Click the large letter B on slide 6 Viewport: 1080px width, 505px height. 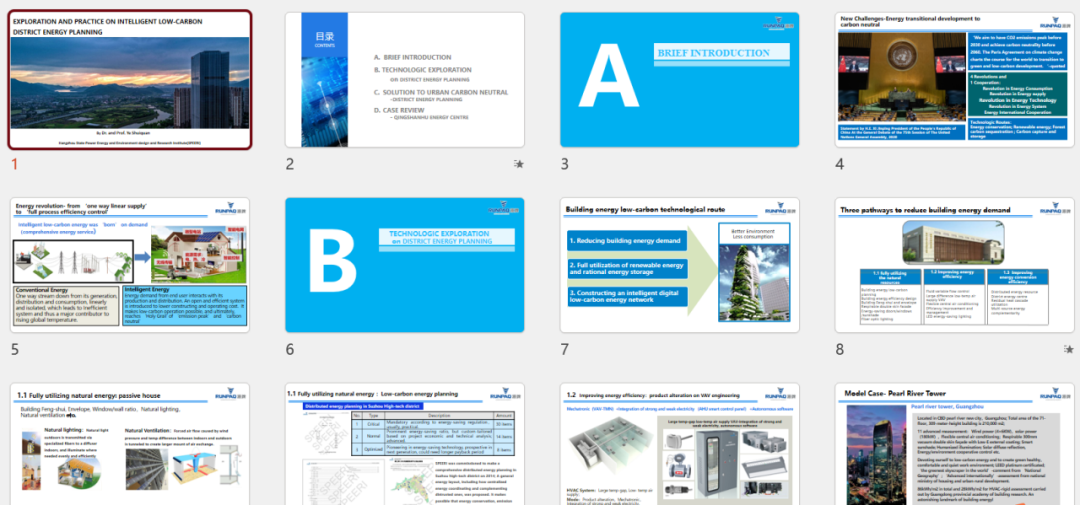point(334,267)
